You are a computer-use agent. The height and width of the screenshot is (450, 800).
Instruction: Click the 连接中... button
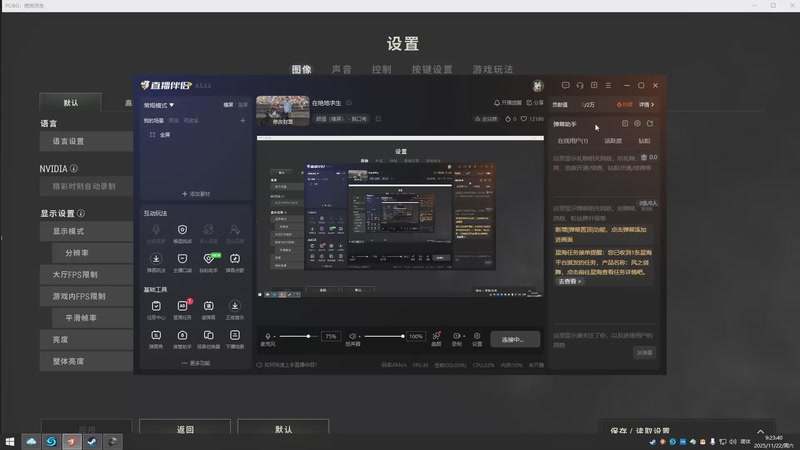[515, 339]
